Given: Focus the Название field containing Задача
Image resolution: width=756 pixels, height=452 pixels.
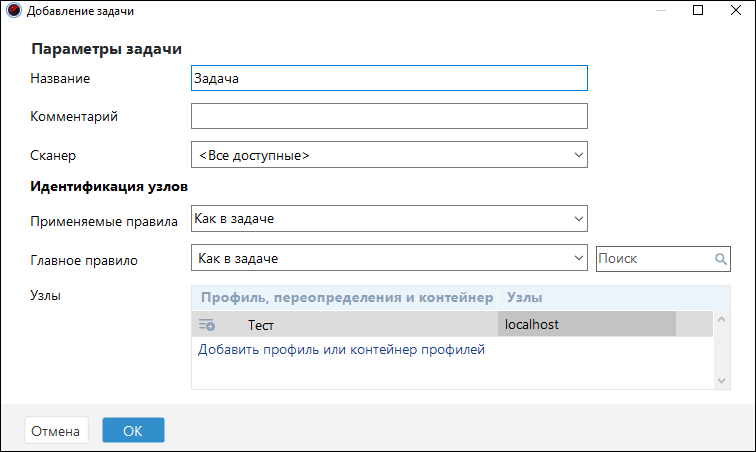Looking at the screenshot, I should pos(389,78).
